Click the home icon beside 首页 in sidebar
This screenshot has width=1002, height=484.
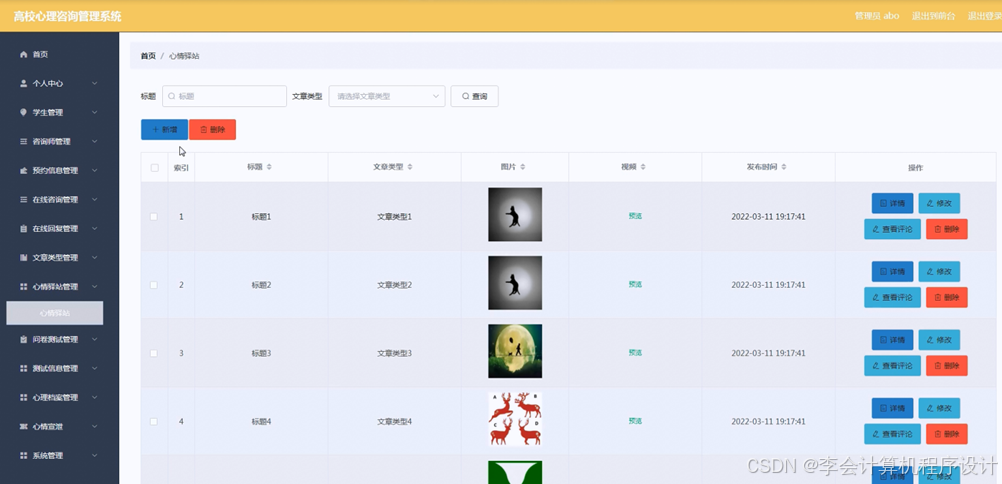(x=24, y=54)
